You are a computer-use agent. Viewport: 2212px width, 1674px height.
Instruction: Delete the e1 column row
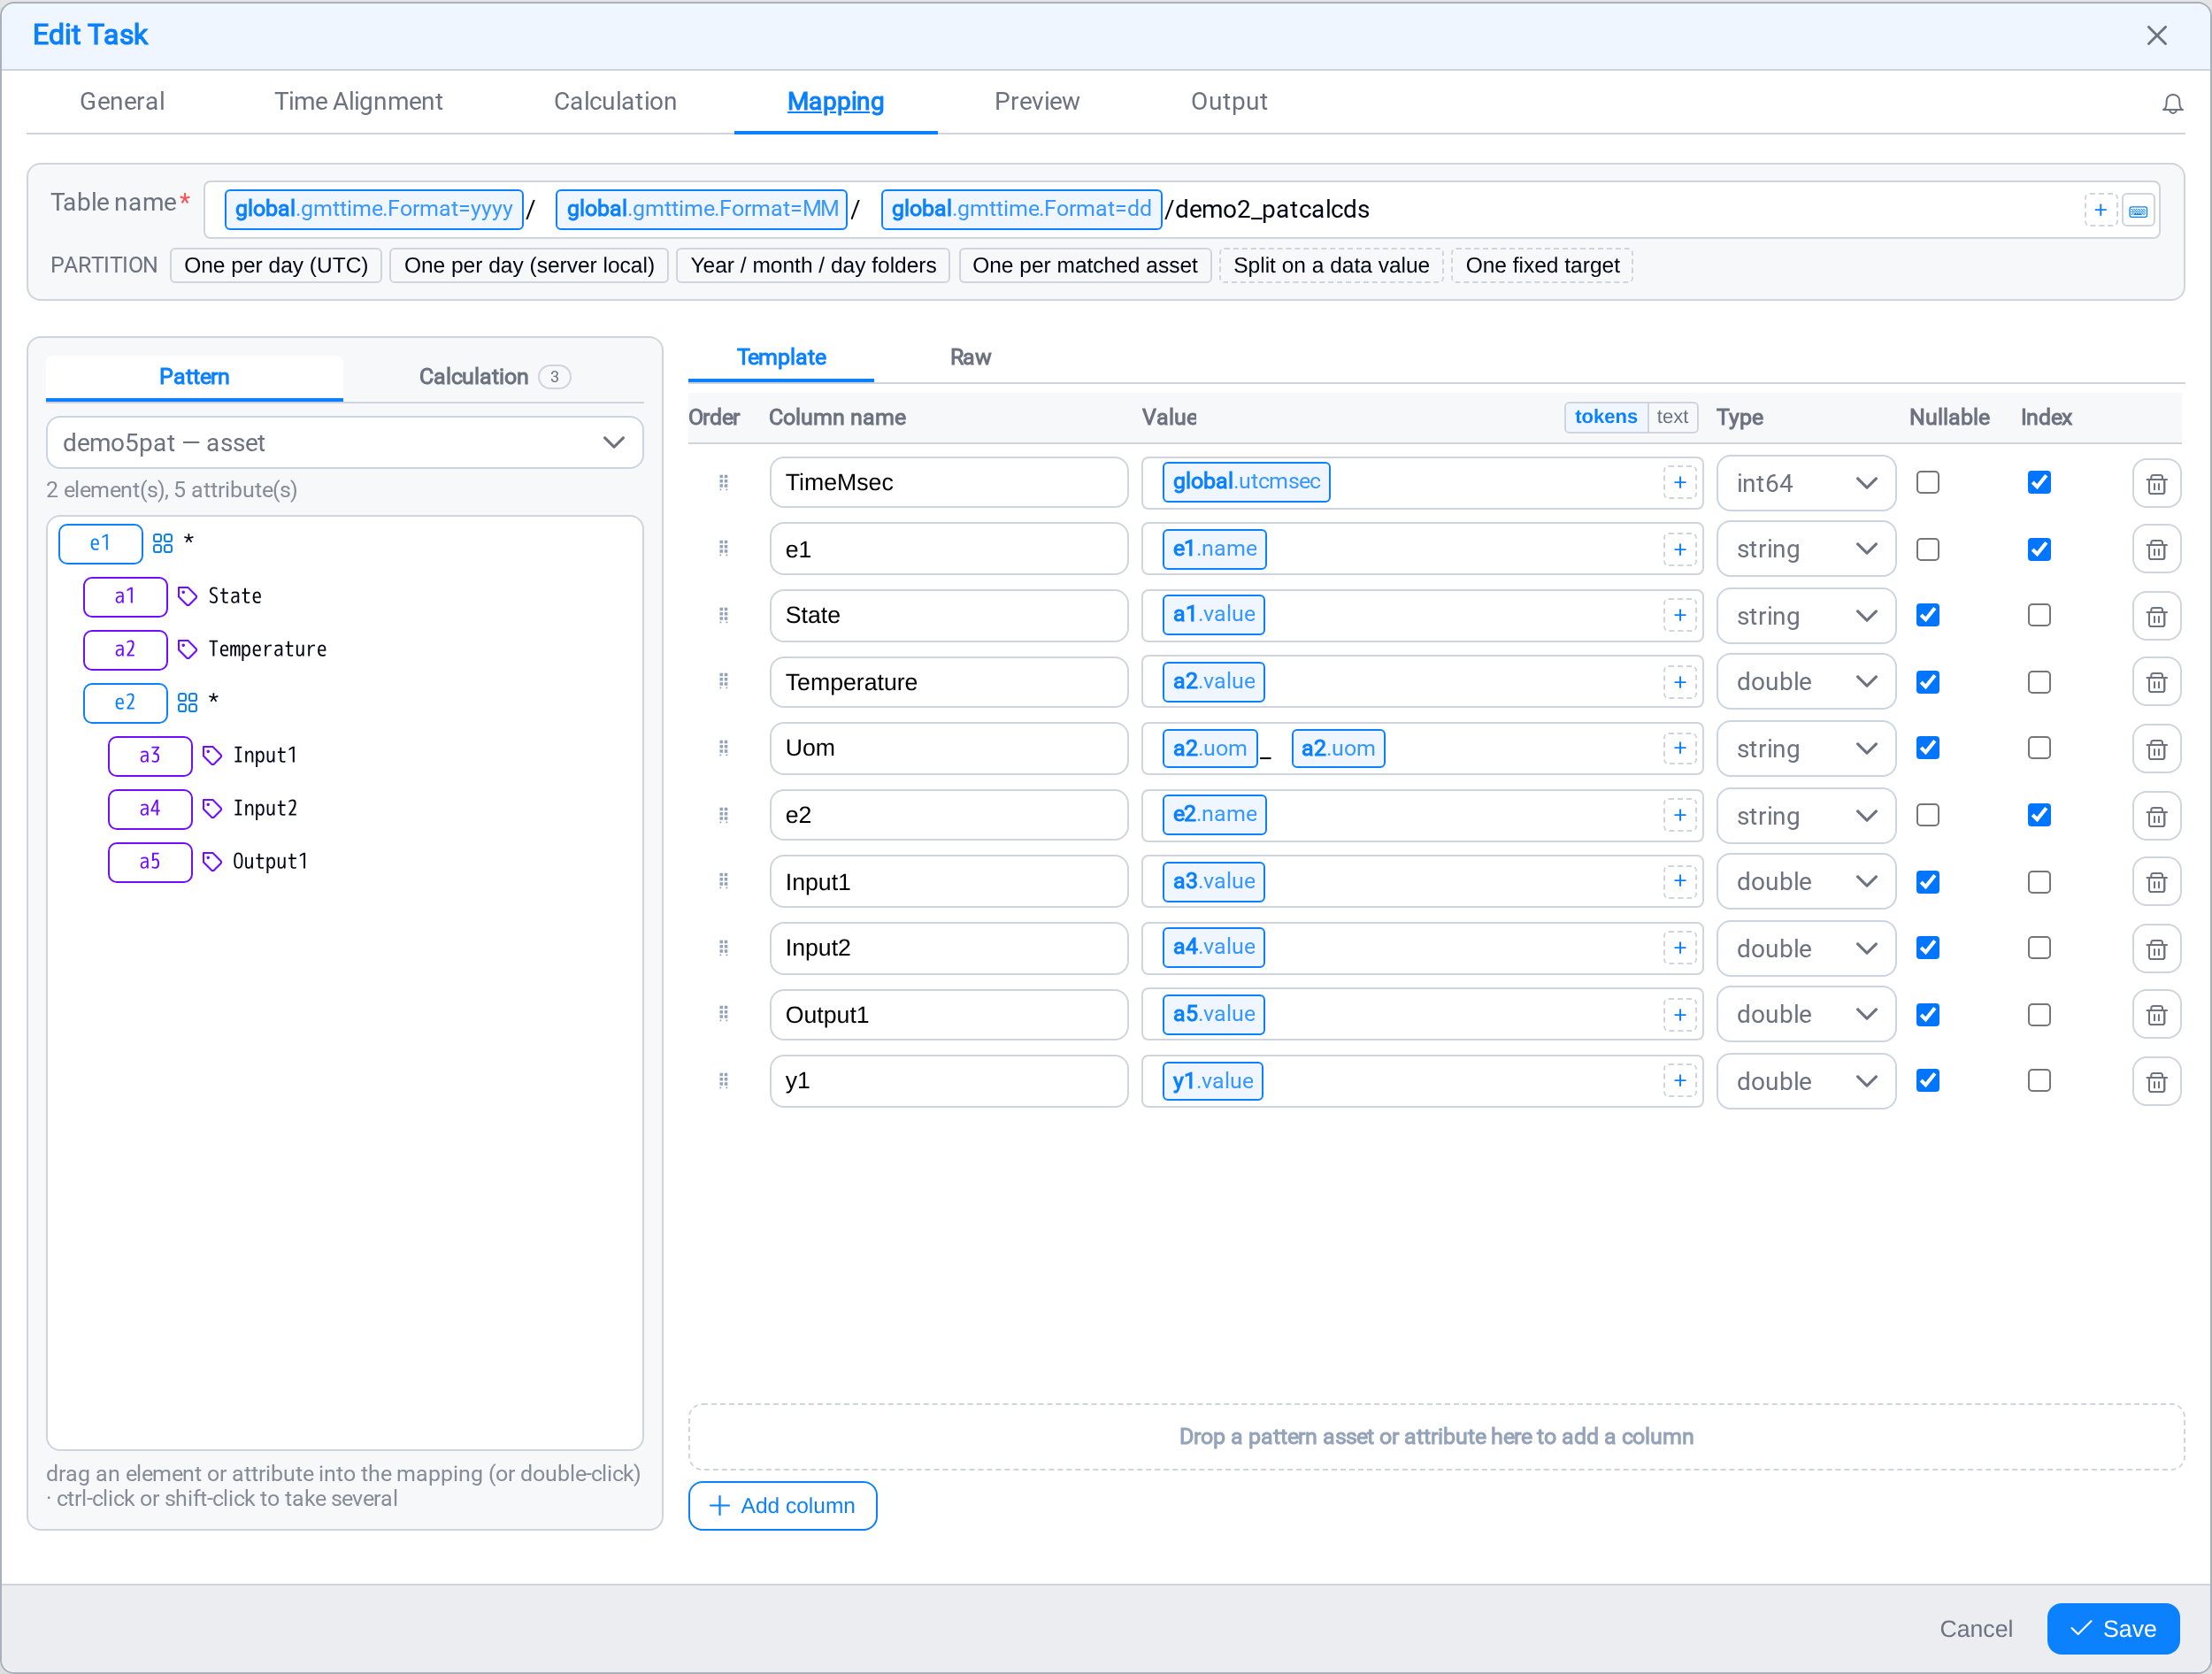(2156, 549)
